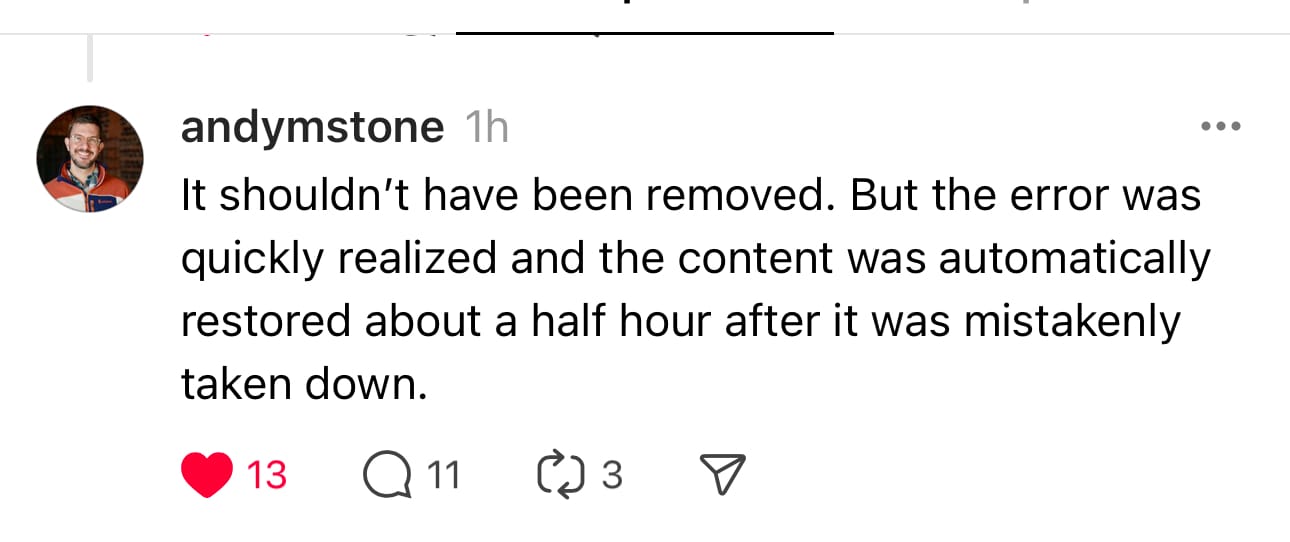Open the three-dot more options menu

pyautogui.click(x=1221, y=127)
